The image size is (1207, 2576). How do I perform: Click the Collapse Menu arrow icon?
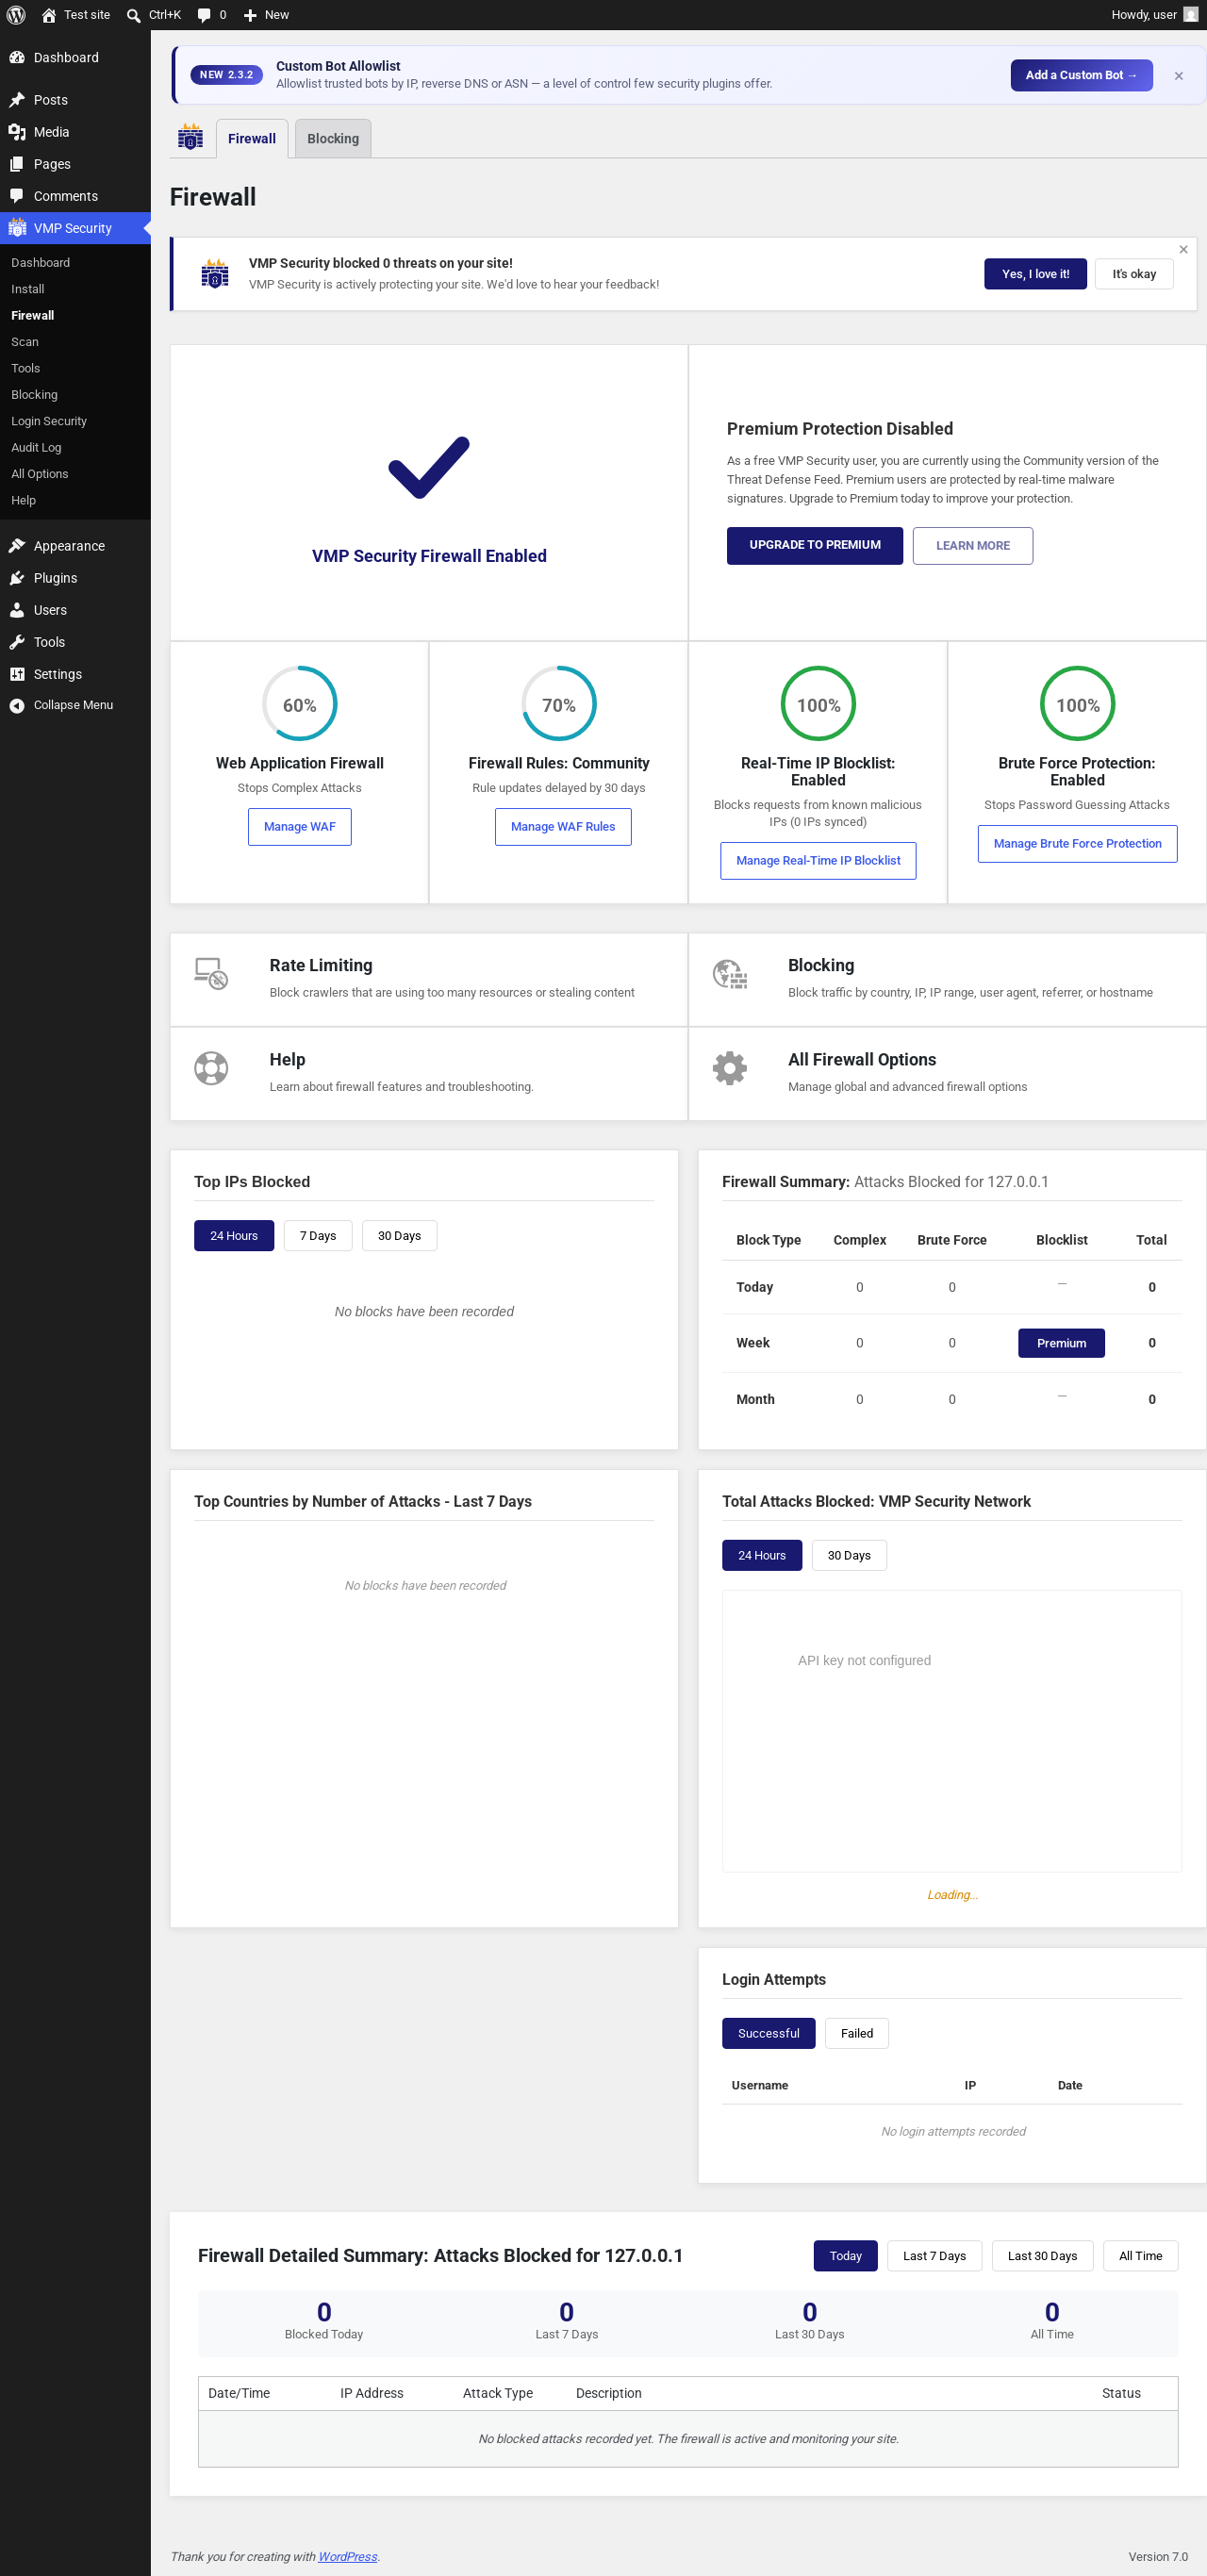[17, 706]
